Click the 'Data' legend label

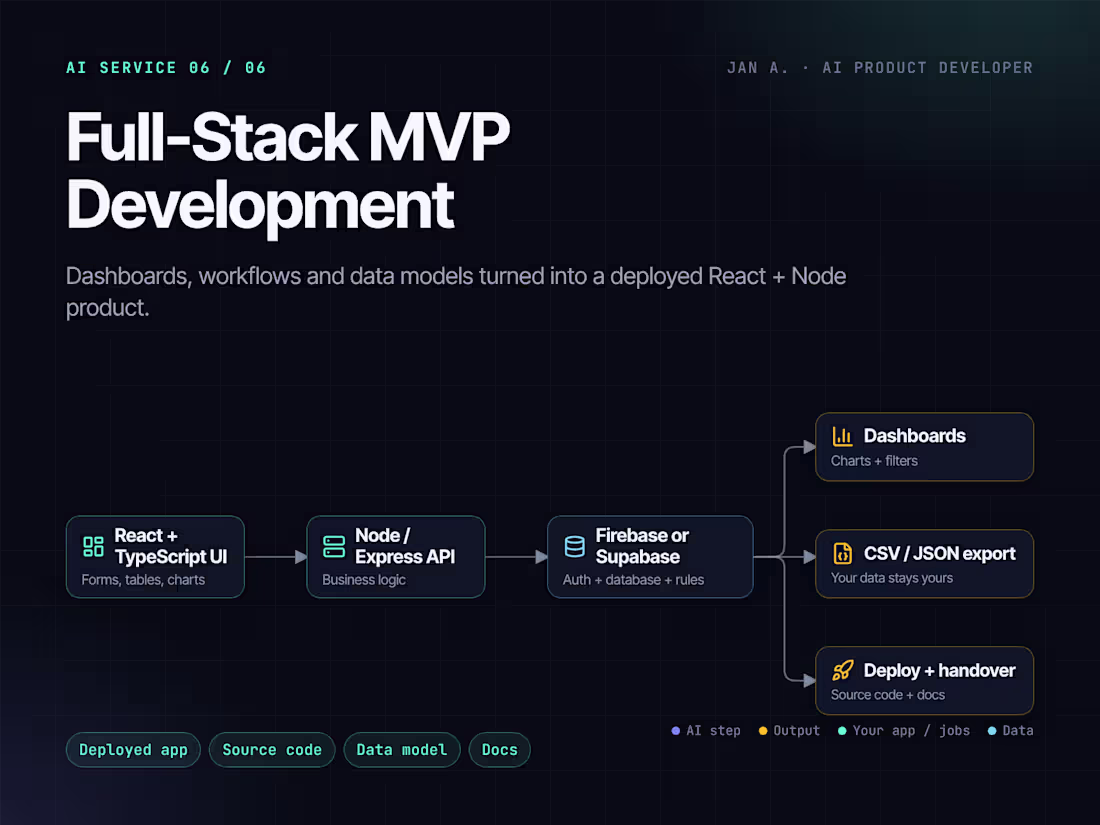click(x=1018, y=731)
